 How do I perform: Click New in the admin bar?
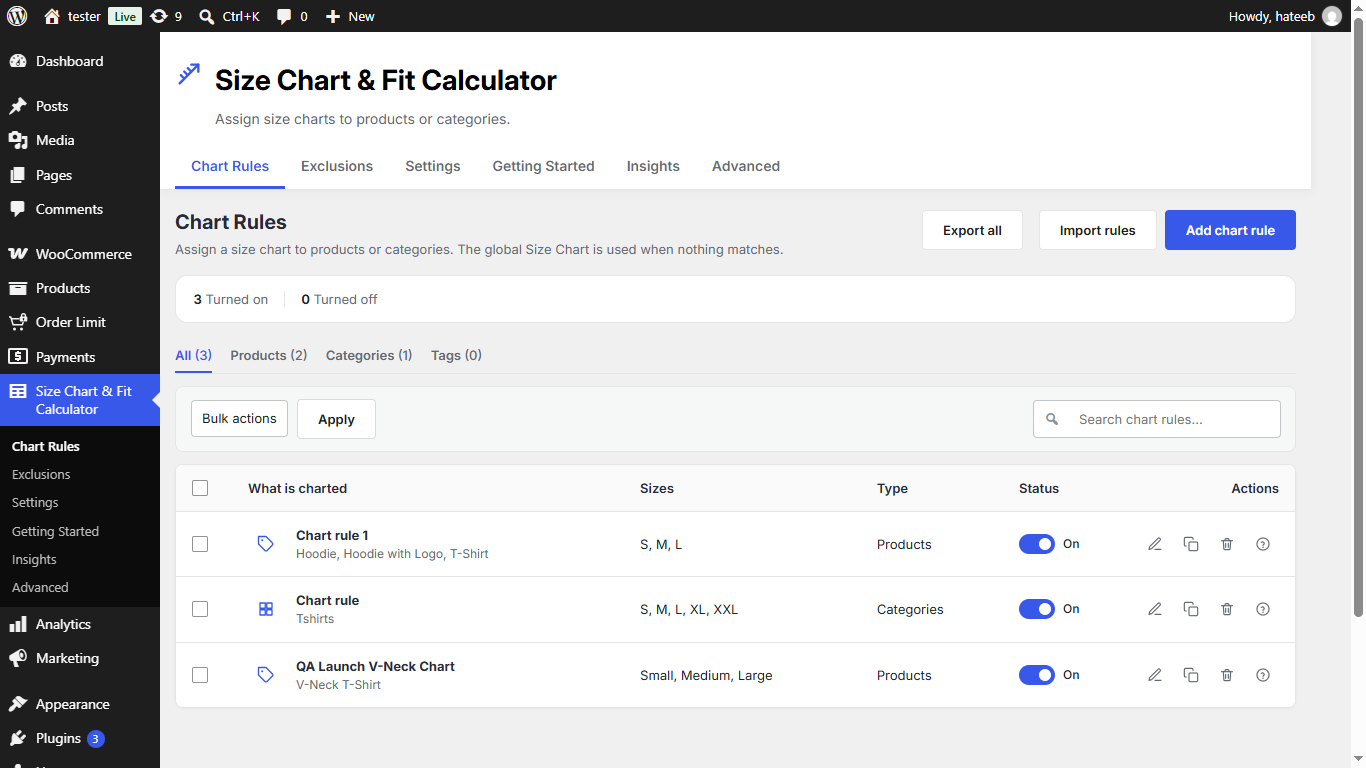click(x=350, y=16)
